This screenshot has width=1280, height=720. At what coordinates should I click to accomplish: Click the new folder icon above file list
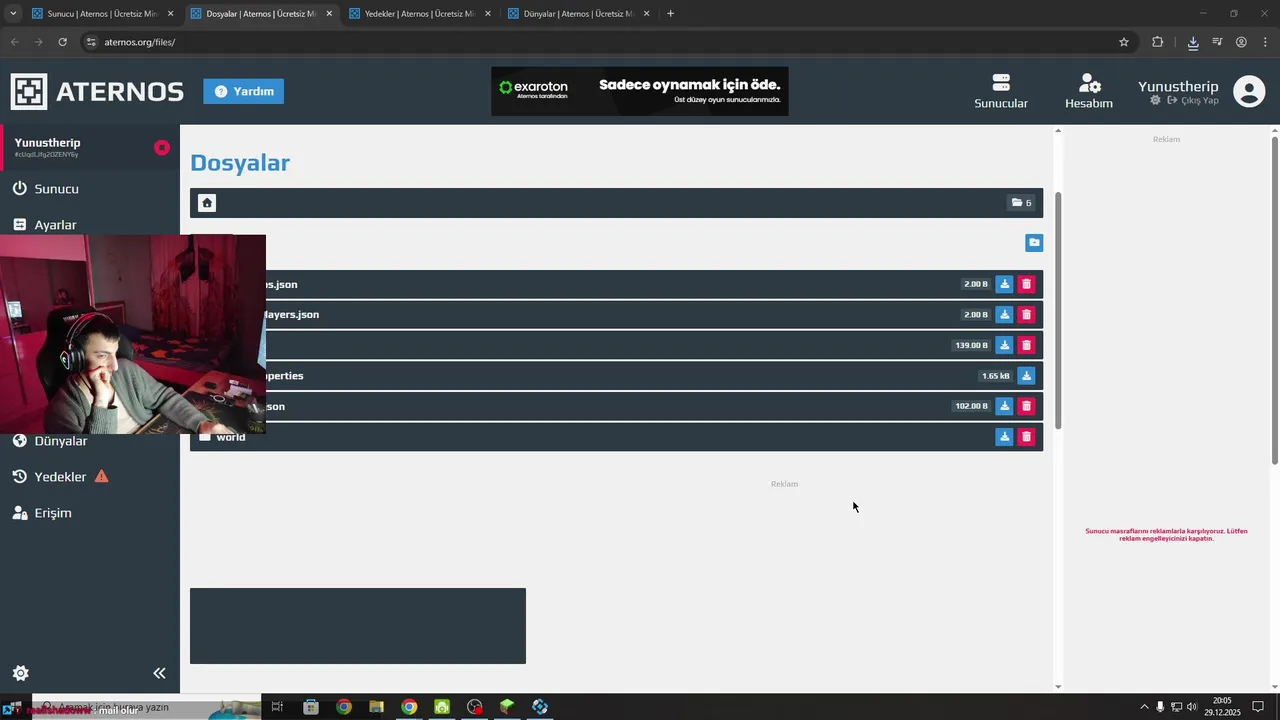[1034, 243]
